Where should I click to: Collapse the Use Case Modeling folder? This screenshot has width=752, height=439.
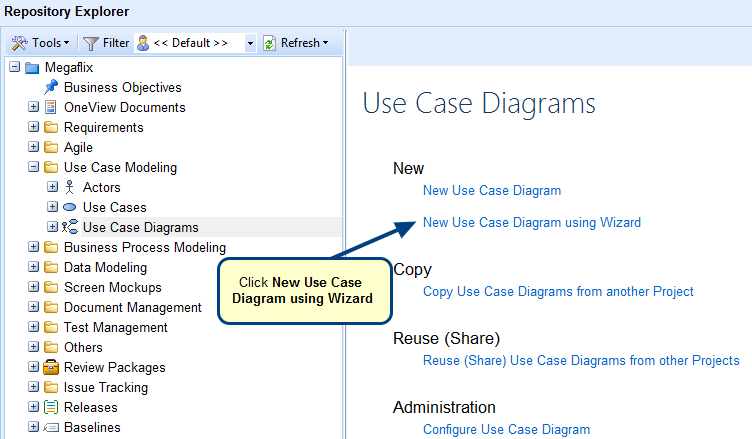[33, 167]
